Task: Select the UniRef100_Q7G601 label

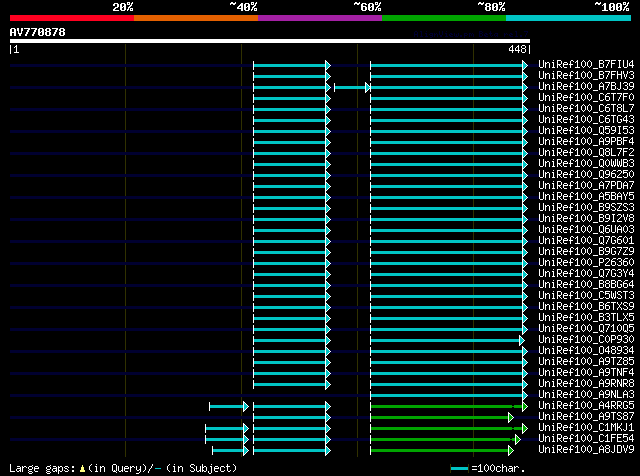Action: click(586, 241)
